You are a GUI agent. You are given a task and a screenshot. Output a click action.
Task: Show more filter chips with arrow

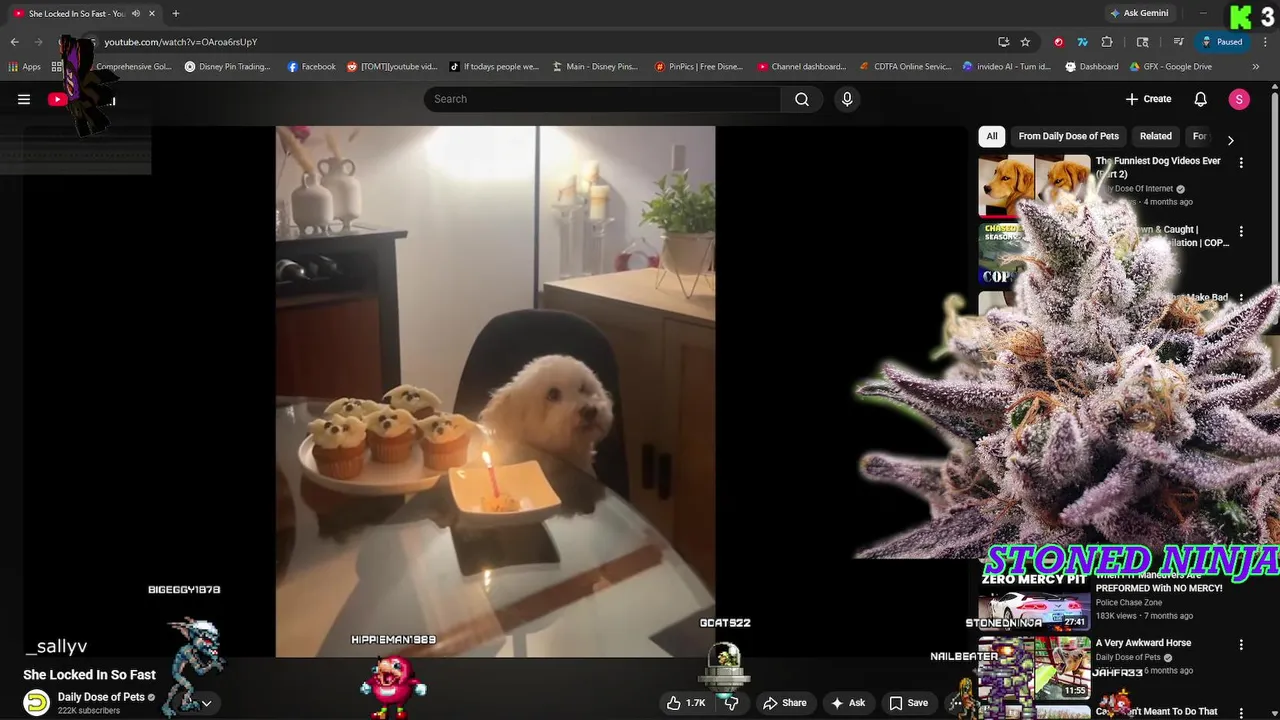[1230, 140]
